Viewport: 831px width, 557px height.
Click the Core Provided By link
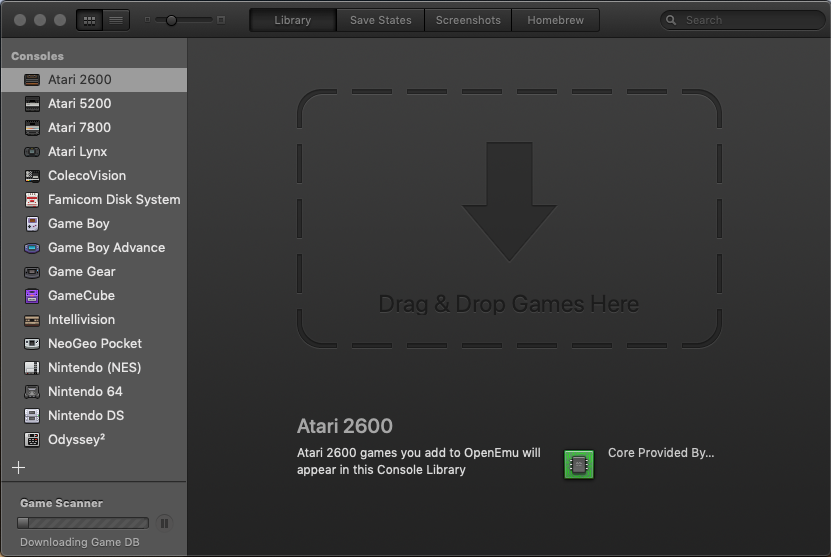coord(661,453)
